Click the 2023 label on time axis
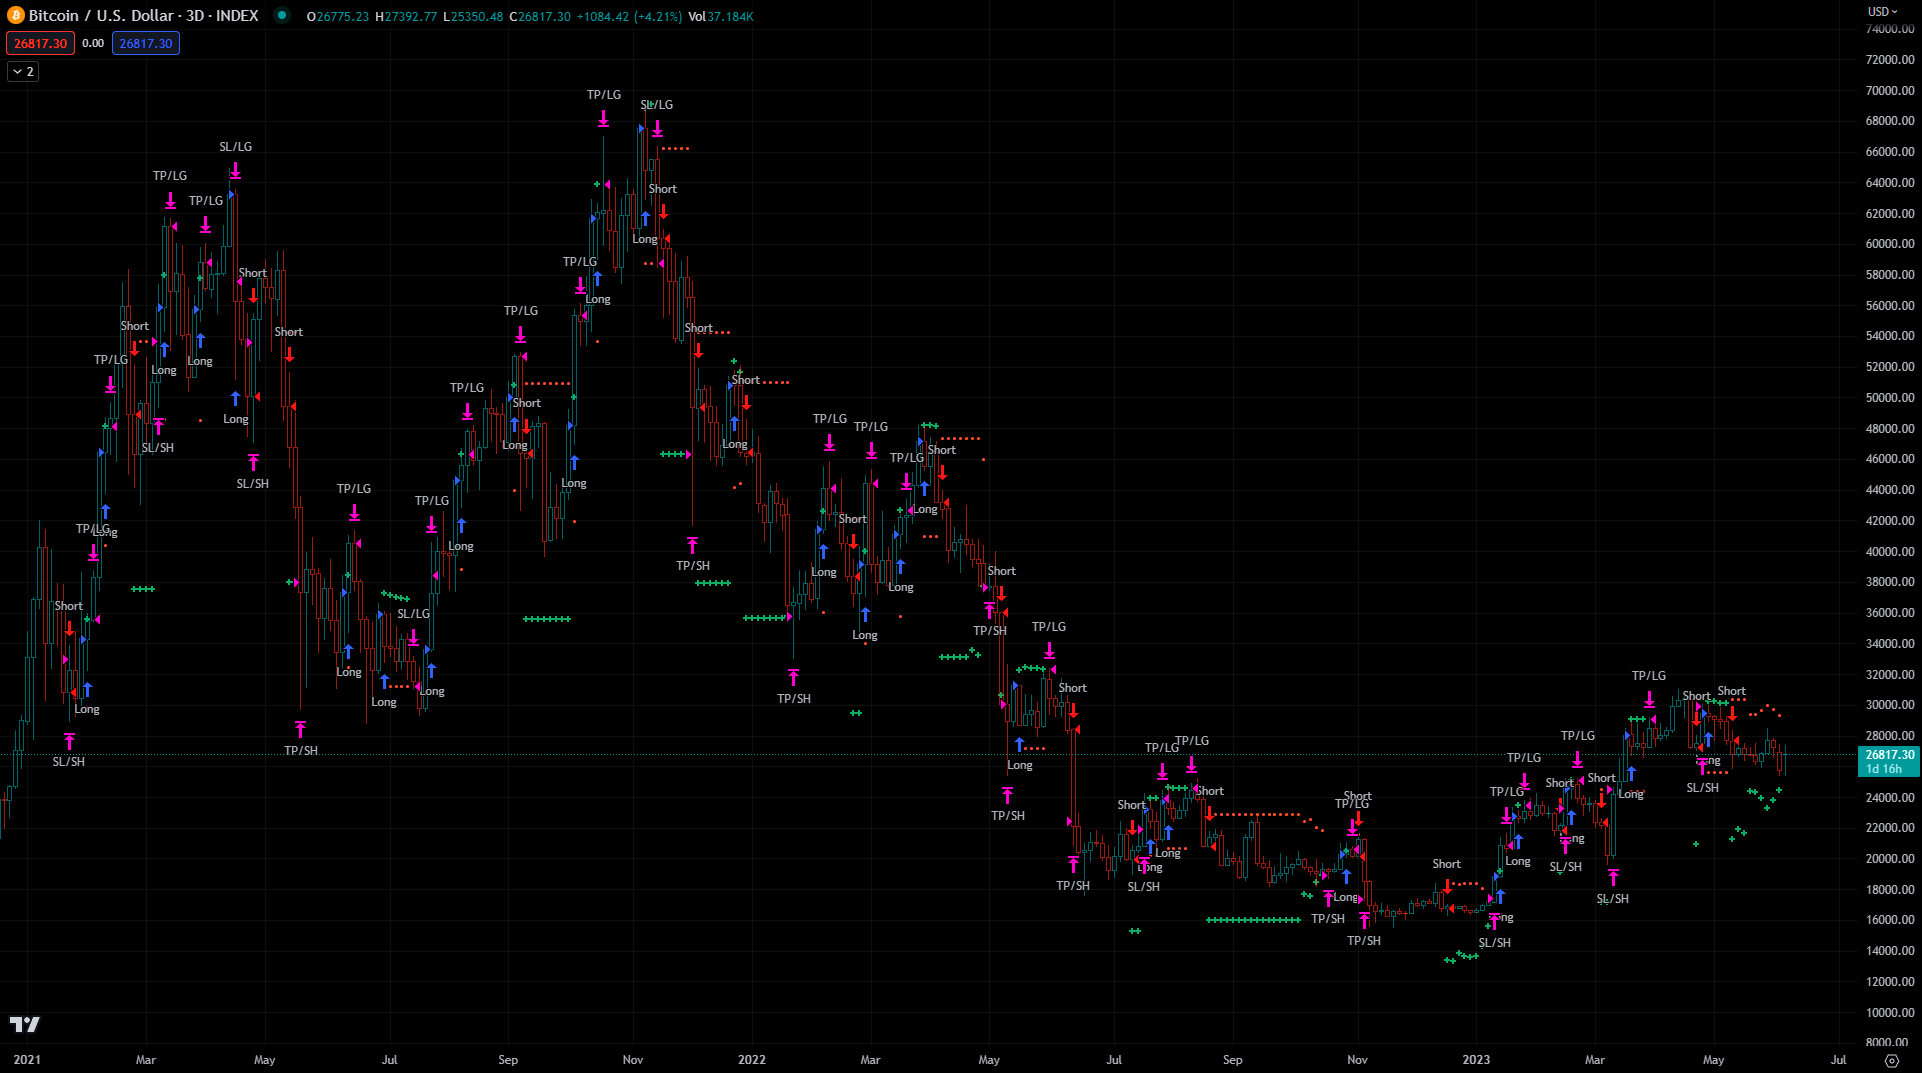The image size is (1922, 1073). [x=1476, y=1060]
